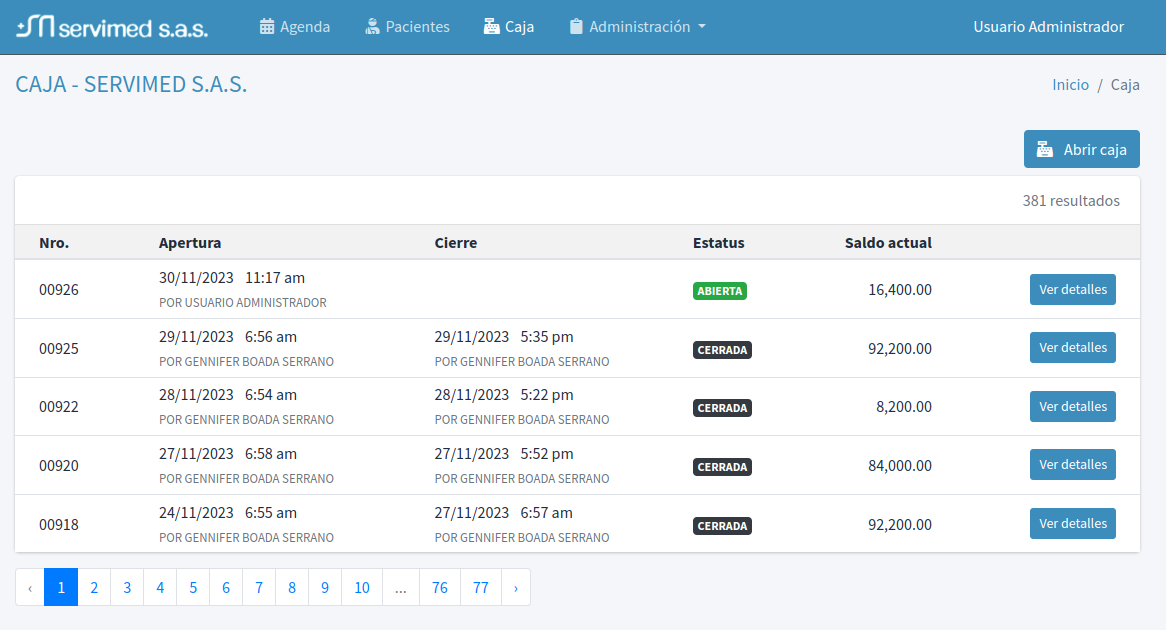Click the Servimed s.a.s. logo
Viewport: 1166px width, 630px height.
[112, 27]
